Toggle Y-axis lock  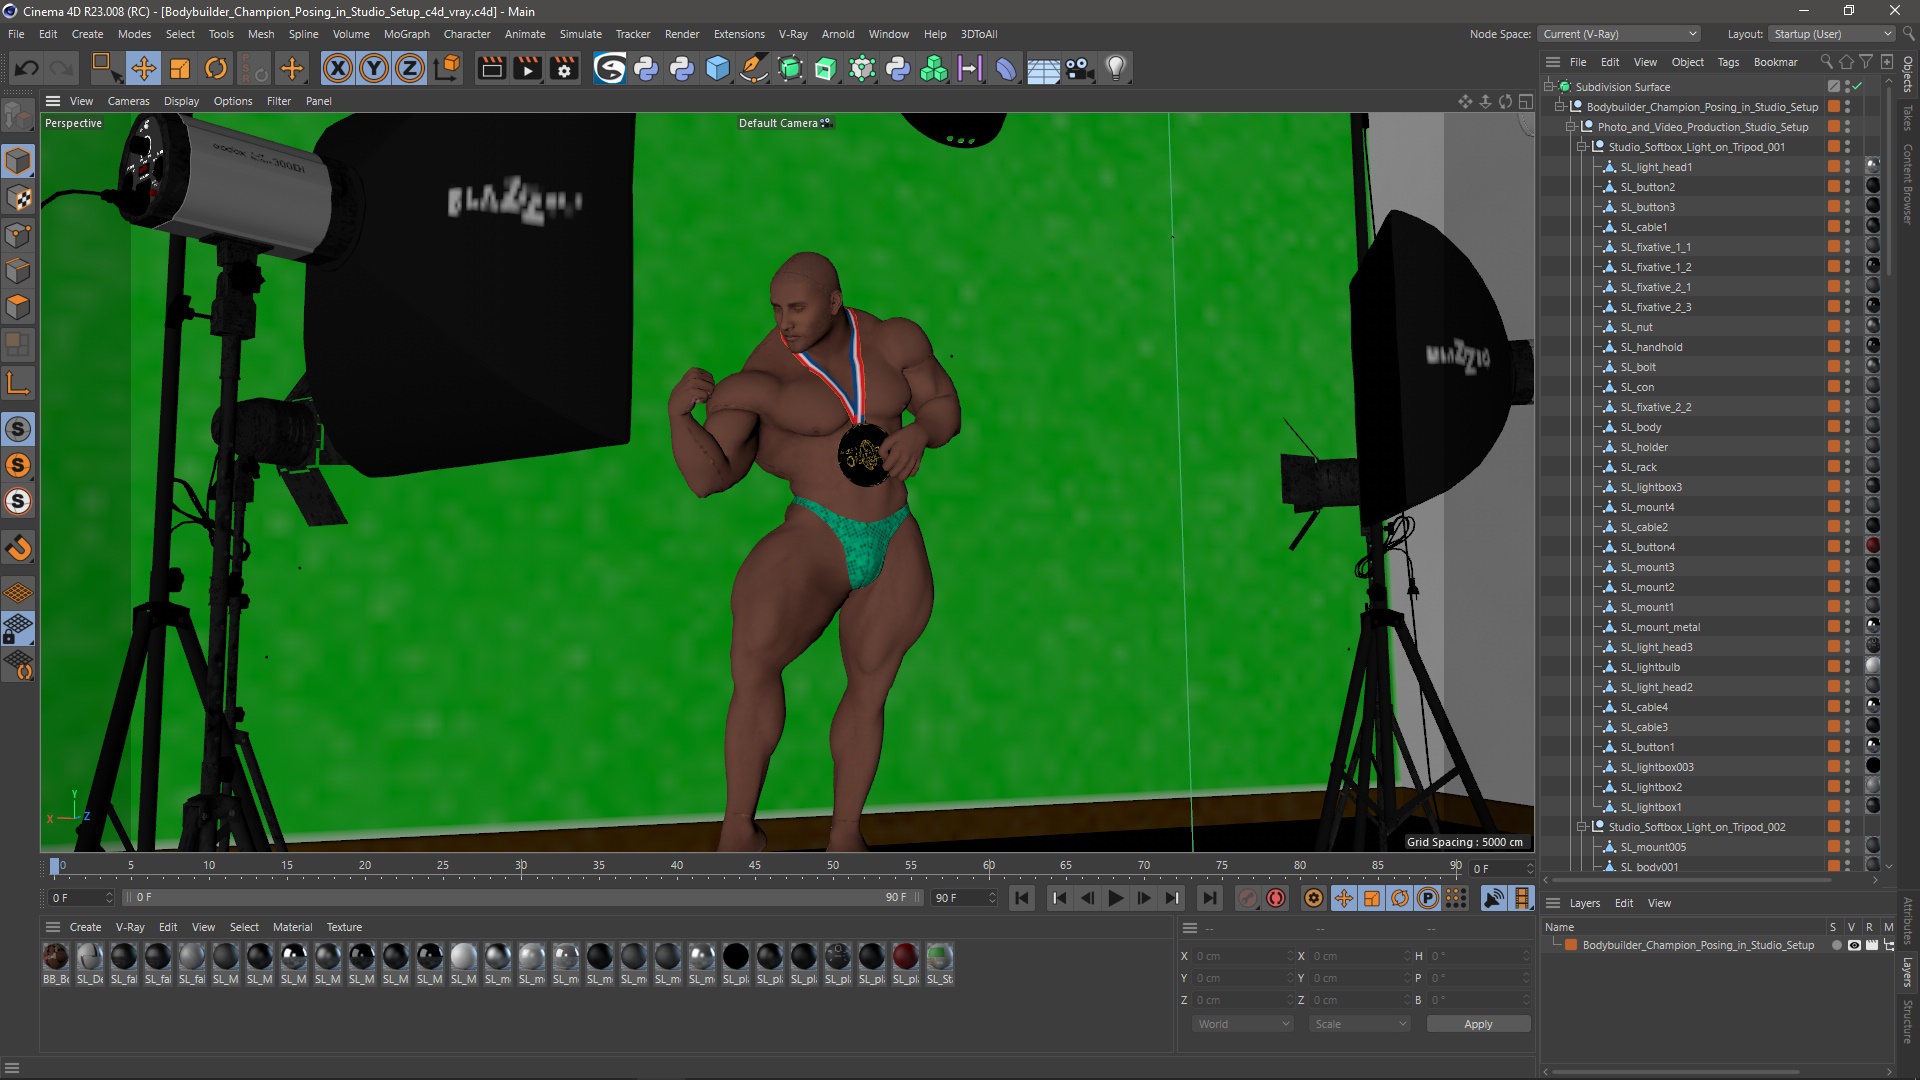tap(374, 68)
